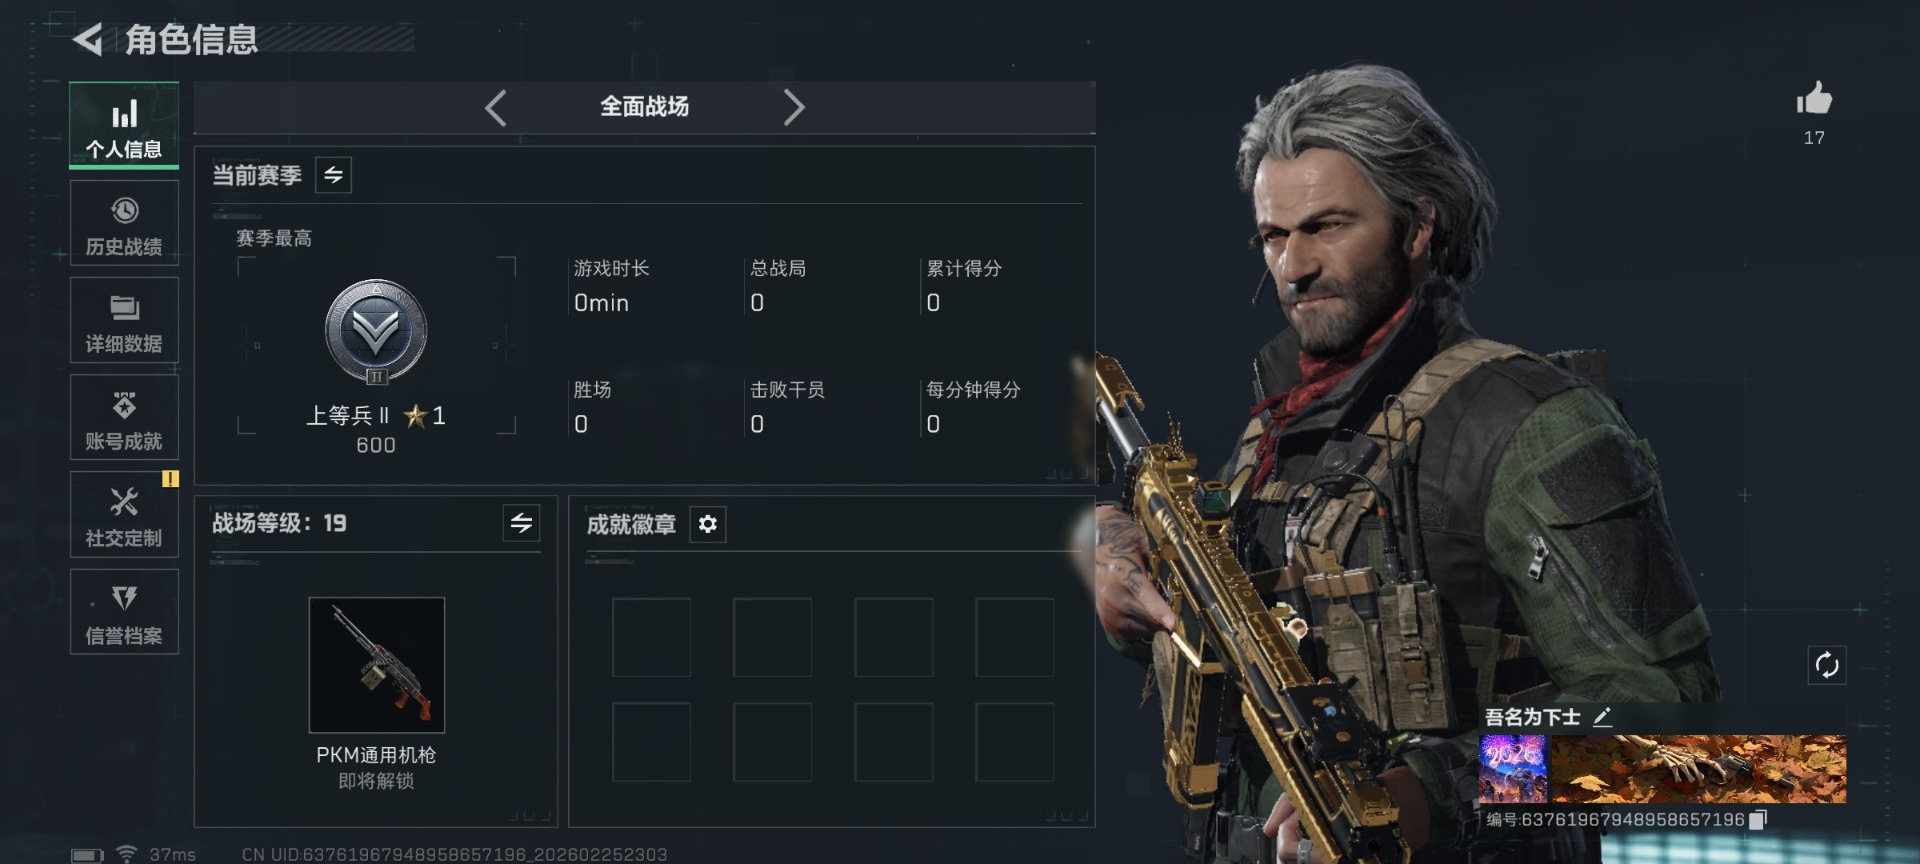Image resolution: width=1920 pixels, height=864 pixels.
Task: Click the 上等兵 II rank badge
Action: (x=376, y=332)
